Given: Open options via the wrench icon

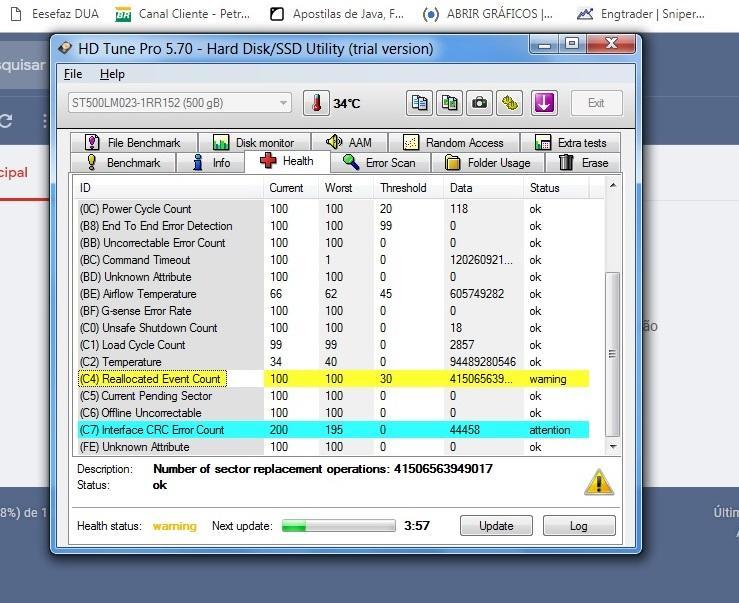Looking at the screenshot, I should tap(509, 103).
